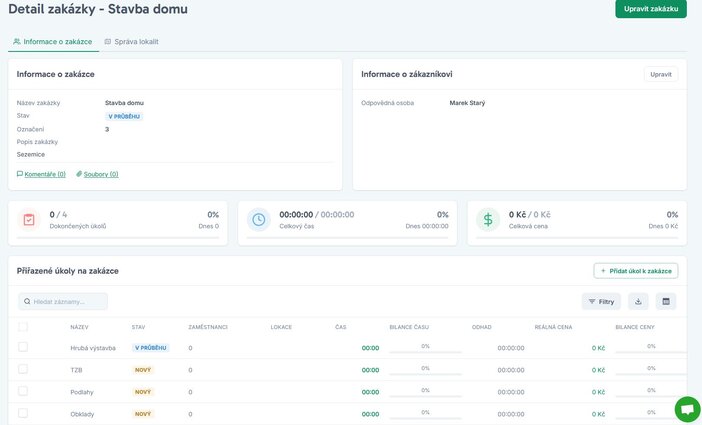
Task: Switch to the Správa lokalit tab
Action: tap(131, 42)
